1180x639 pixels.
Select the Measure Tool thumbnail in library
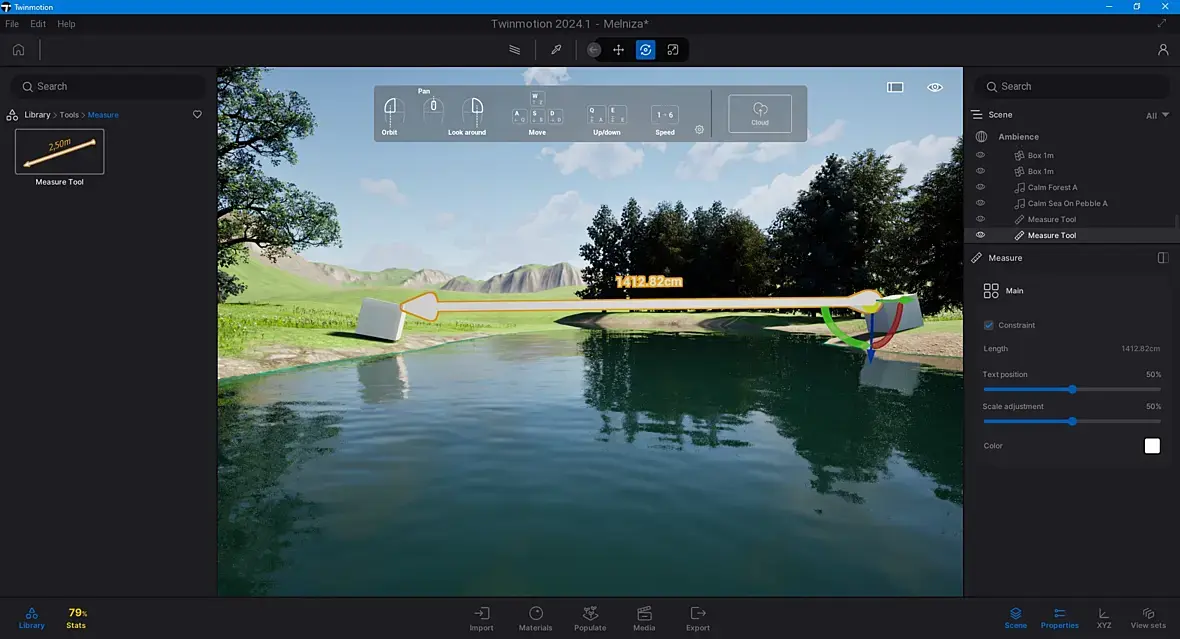coord(59,151)
